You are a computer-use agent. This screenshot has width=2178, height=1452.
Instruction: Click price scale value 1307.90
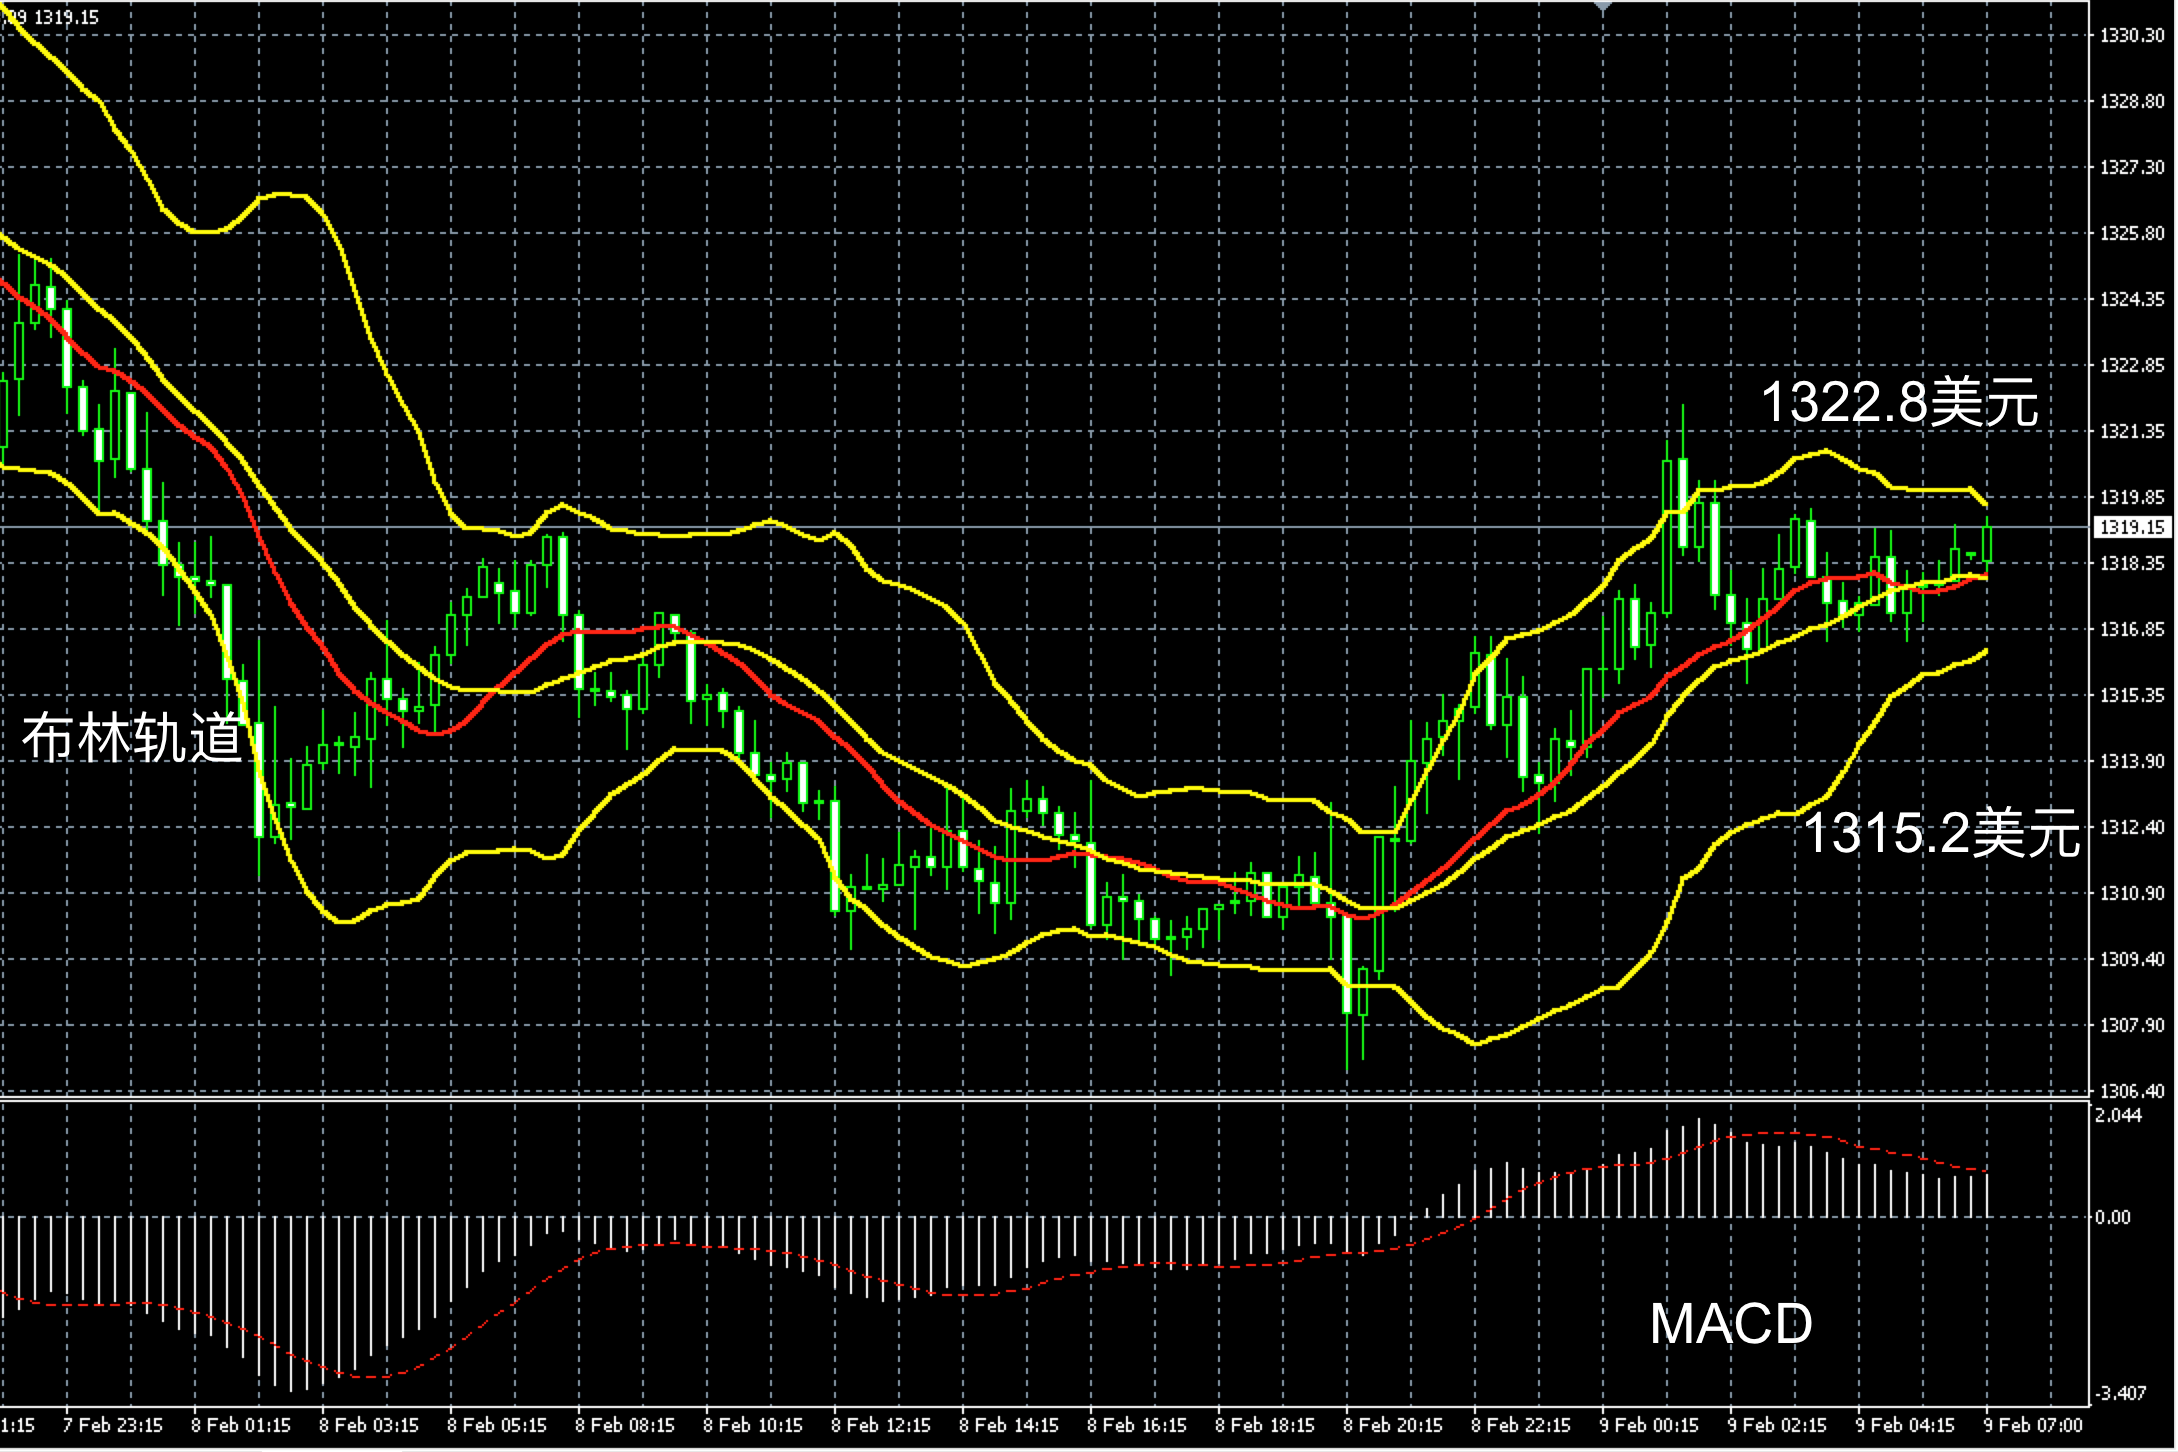point(2131,1025)
